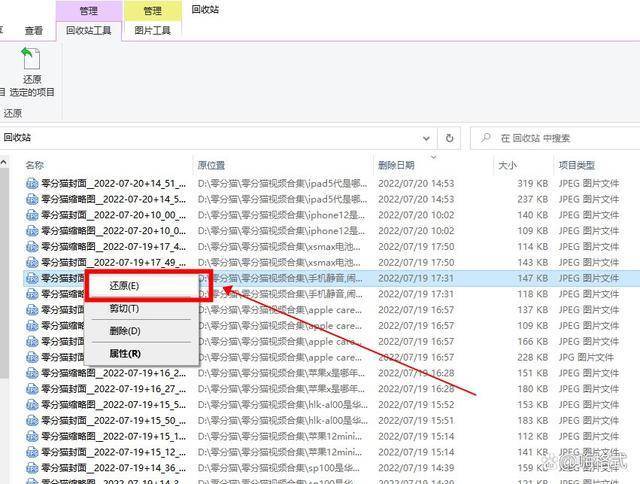The image size is (640, 484).
Task: Sort by the 原位置 column header
Action: 211,165
